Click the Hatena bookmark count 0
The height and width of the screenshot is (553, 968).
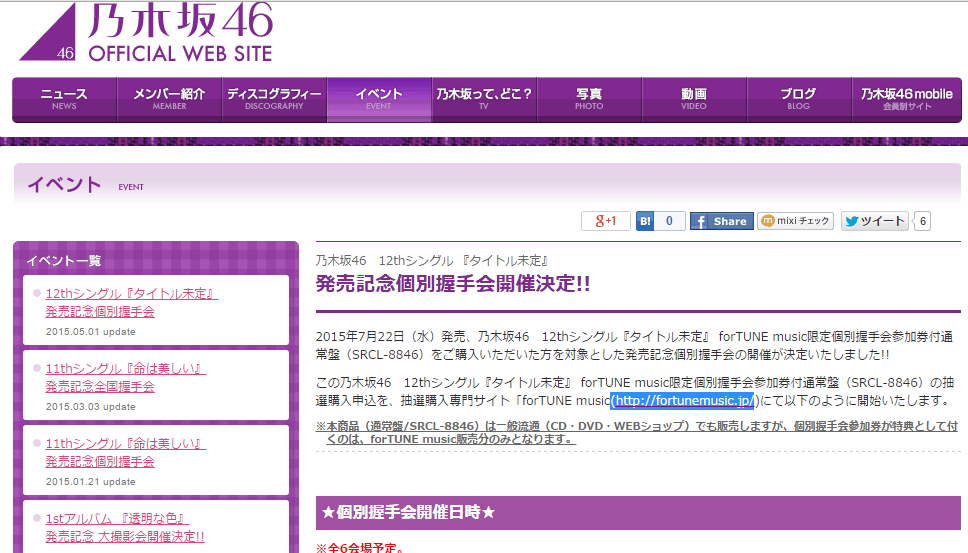[669, 221]
